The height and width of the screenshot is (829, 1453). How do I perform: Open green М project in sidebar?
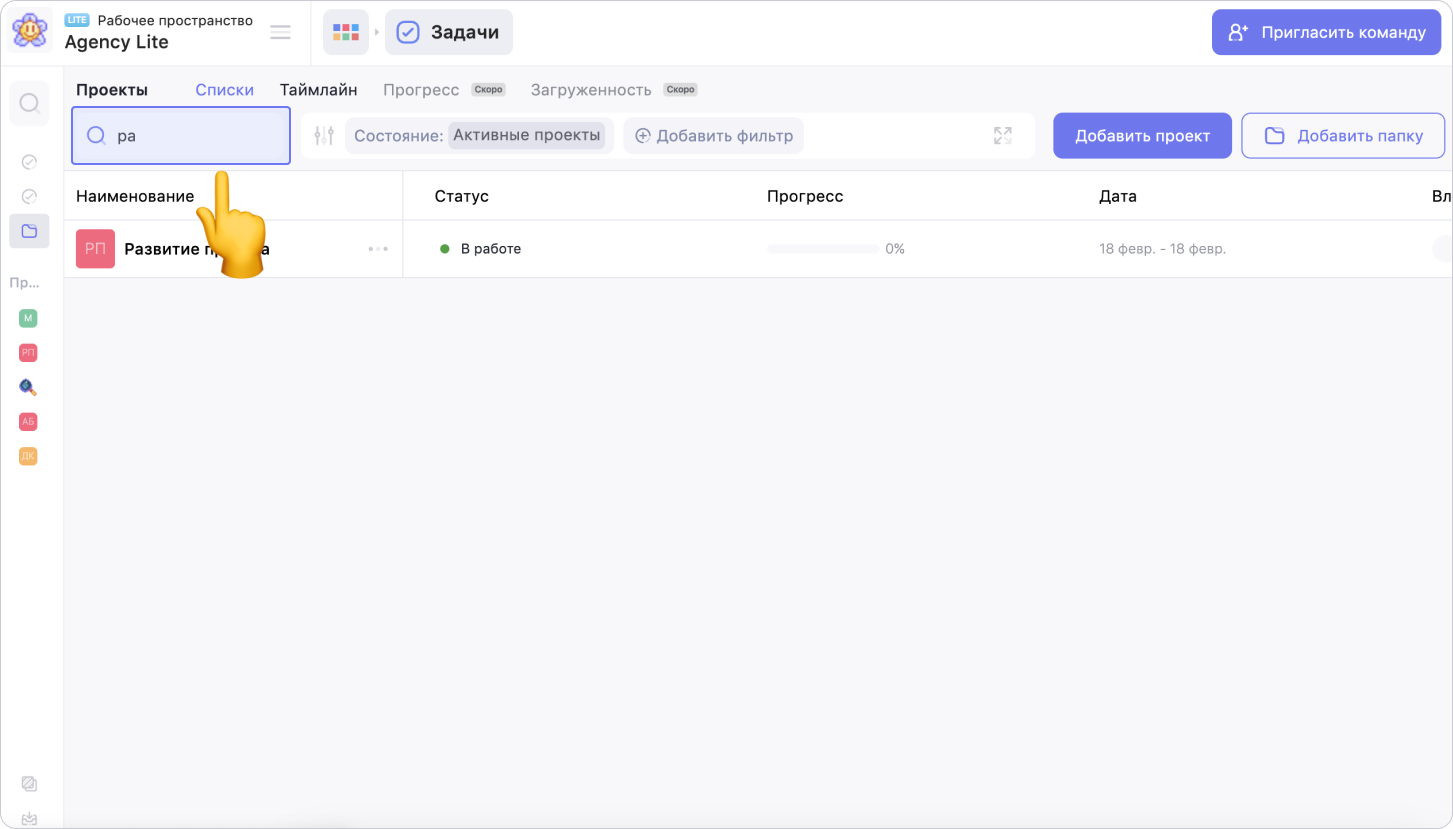point(28,318)
